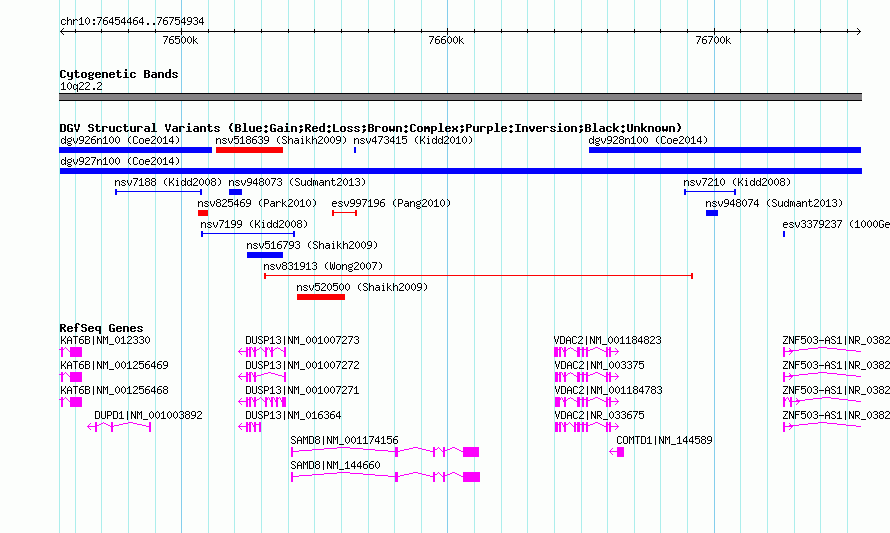This screenshot has height=533, width=890.
Task: Select the nsv518639 (Shaikh2009) red loss bar
Action: (x=249, y=150)
